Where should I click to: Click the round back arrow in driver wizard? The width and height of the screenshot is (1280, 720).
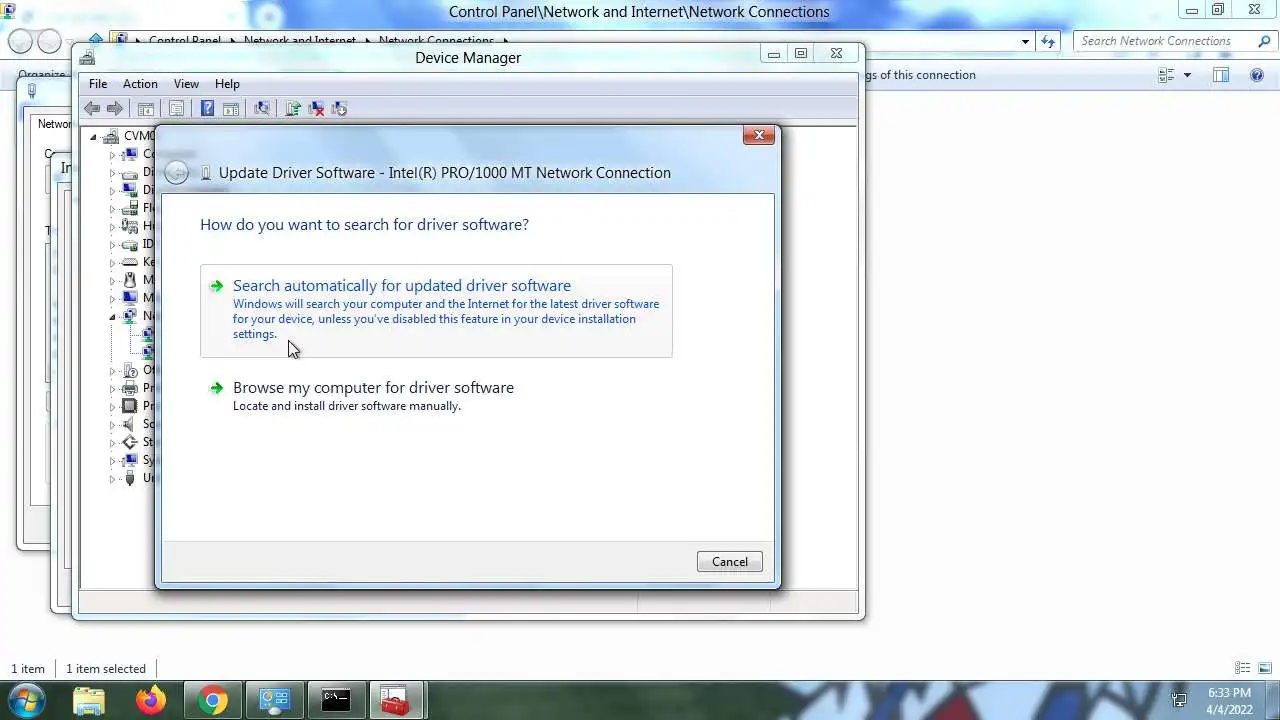coord(176,172)
